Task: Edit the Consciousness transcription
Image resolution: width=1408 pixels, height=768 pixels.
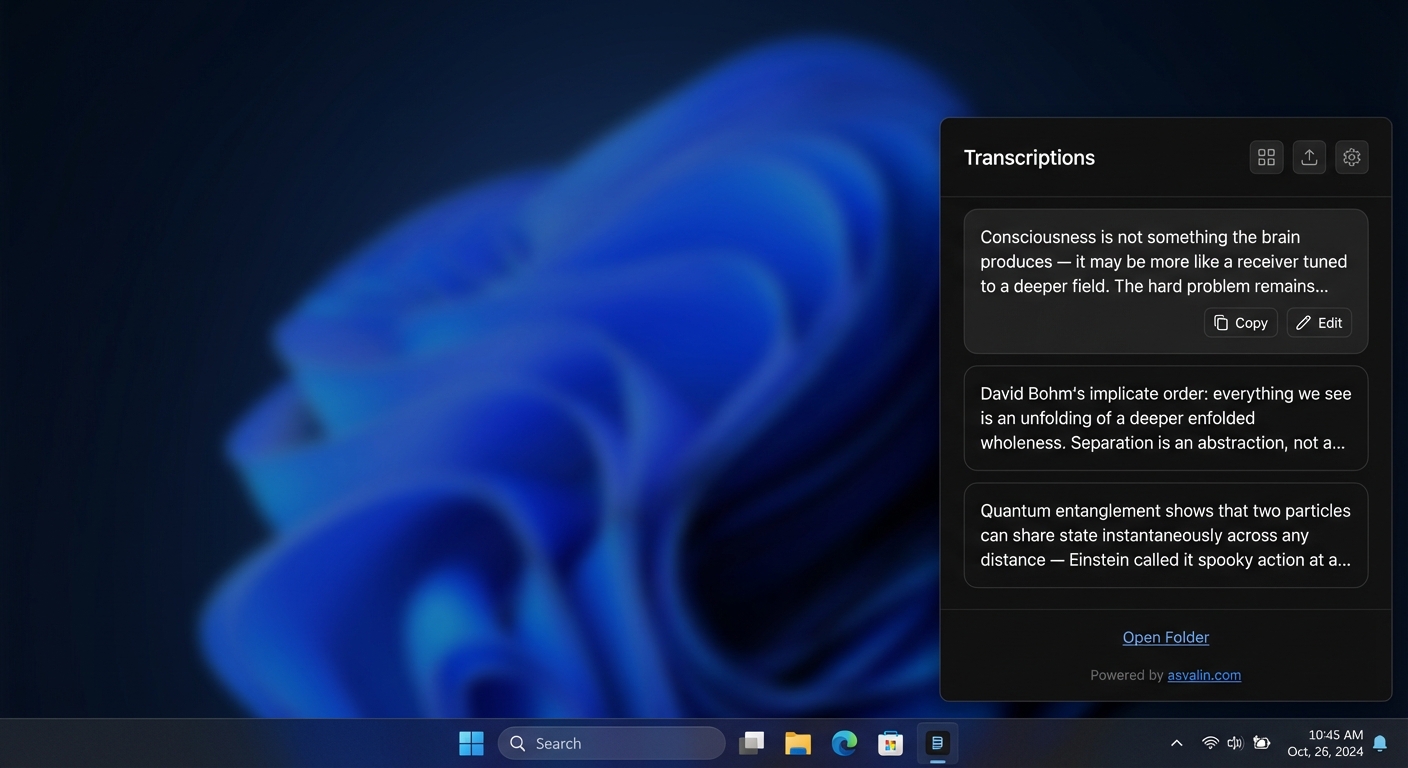Action: pyautogui.click(x=1320, y=323)
